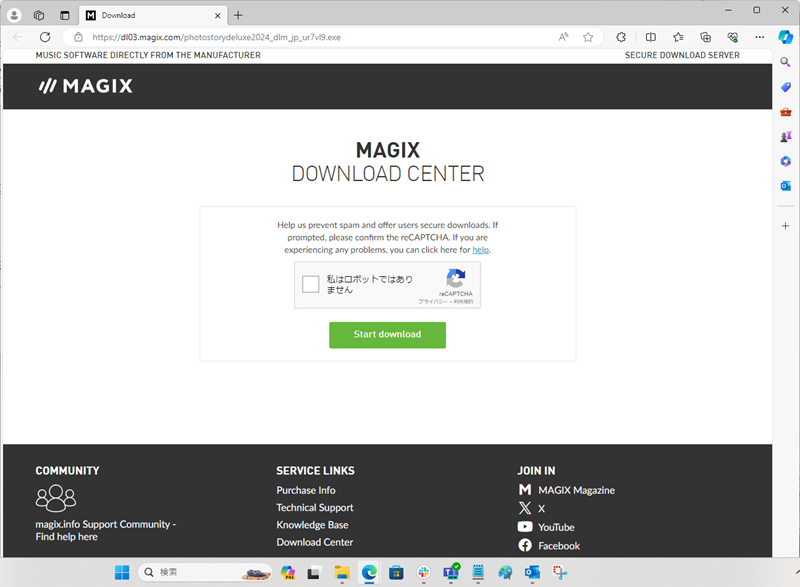The height and width of the screenshot is (587, 800).
Task: Select the Download browser tab
Action: (x=153, y=15)
